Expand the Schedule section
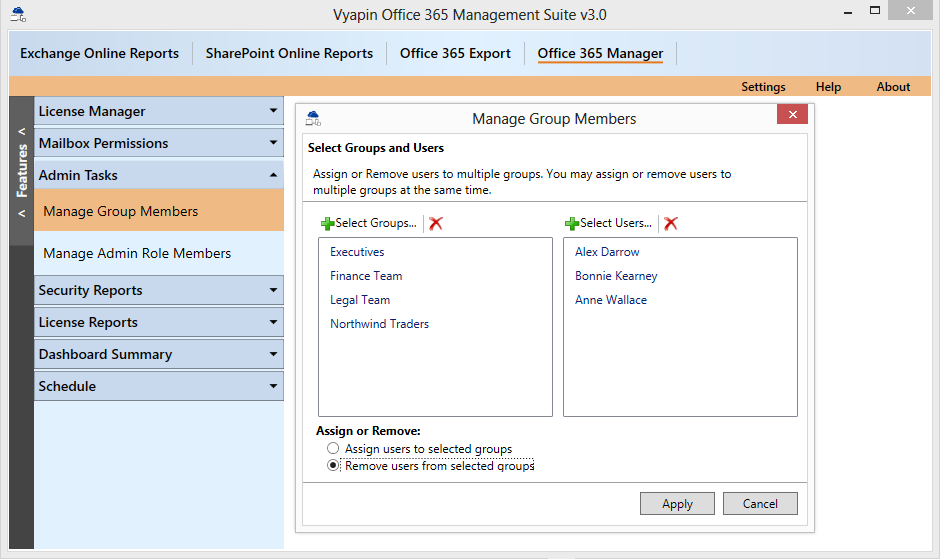The height and width of the screenshot is (559, 940). [x=158, y=386]
